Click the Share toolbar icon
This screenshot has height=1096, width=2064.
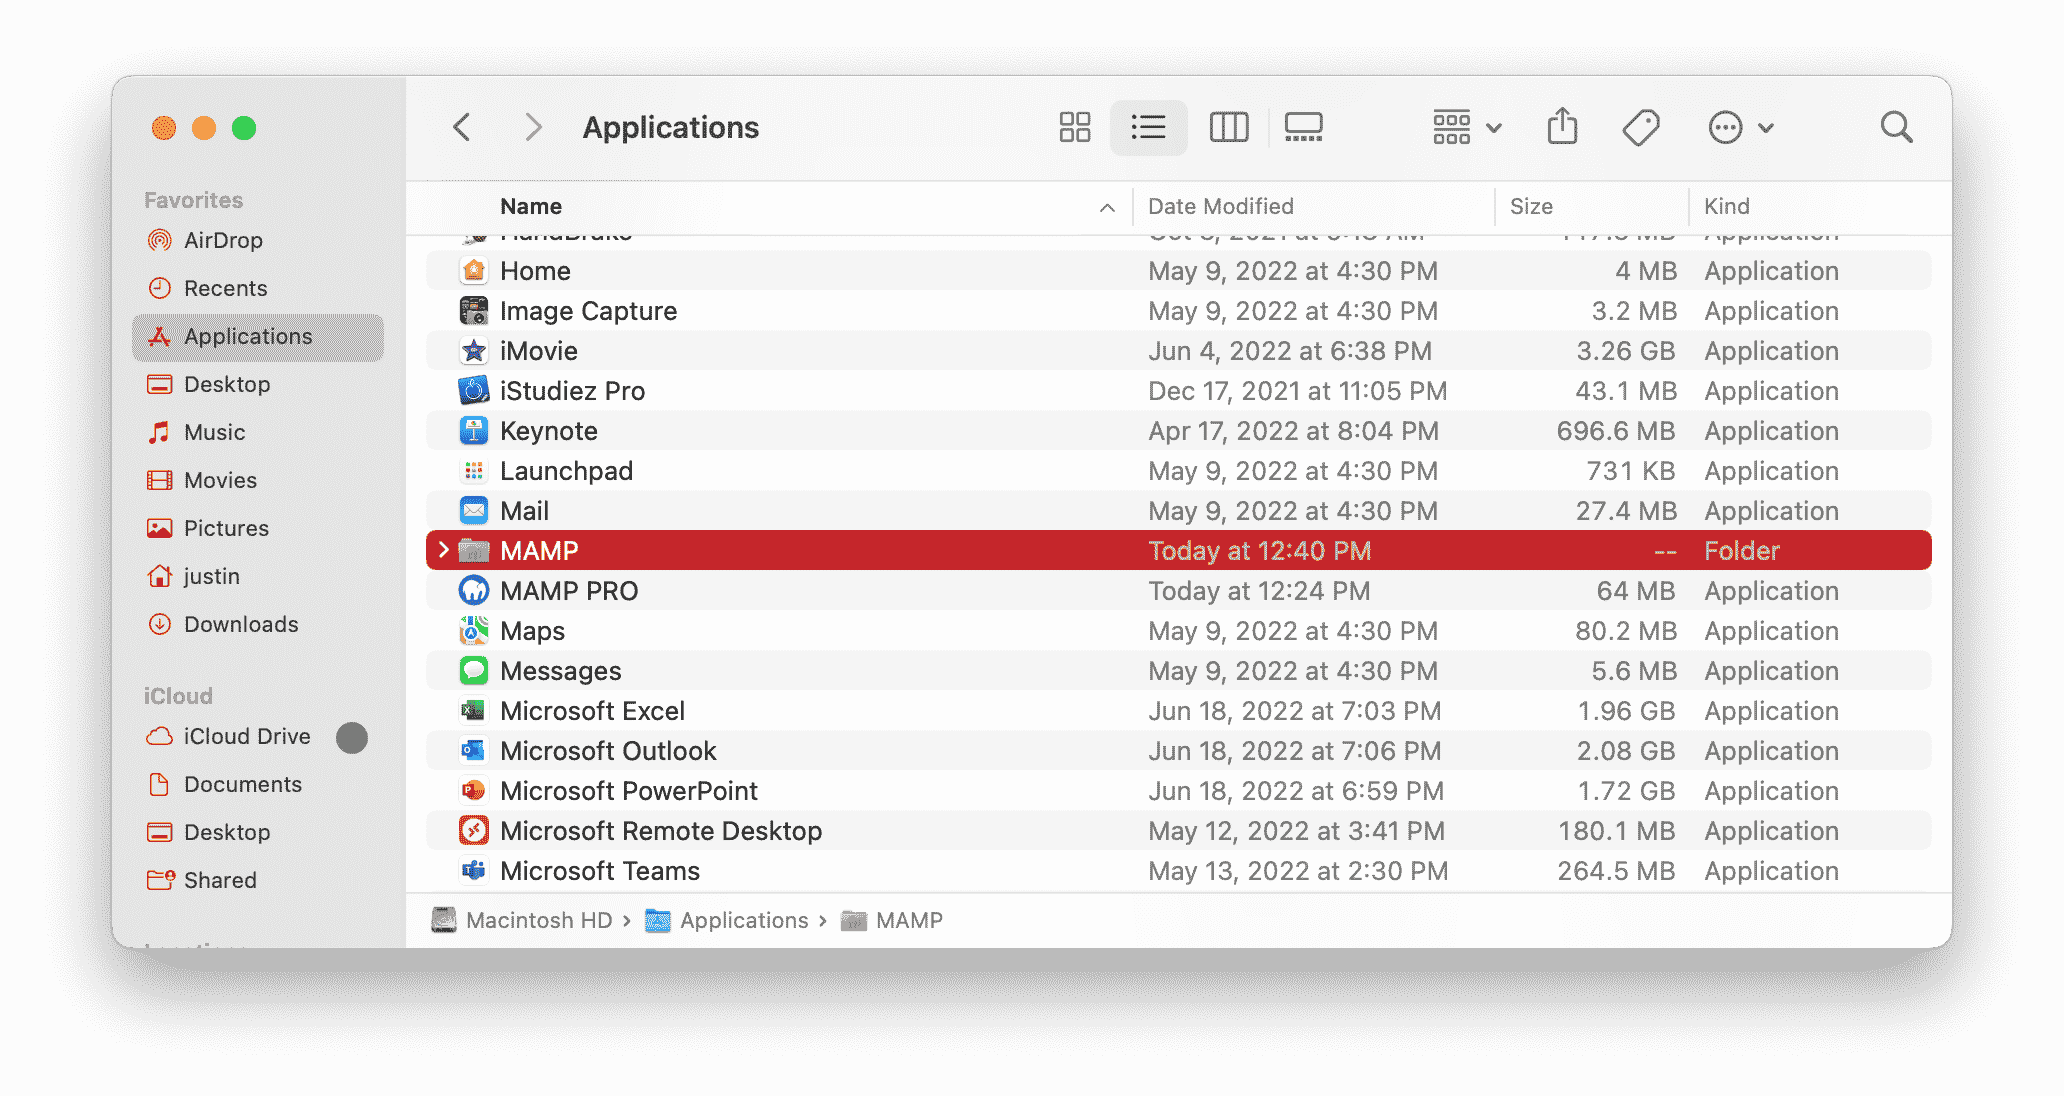pos(1562,127)
